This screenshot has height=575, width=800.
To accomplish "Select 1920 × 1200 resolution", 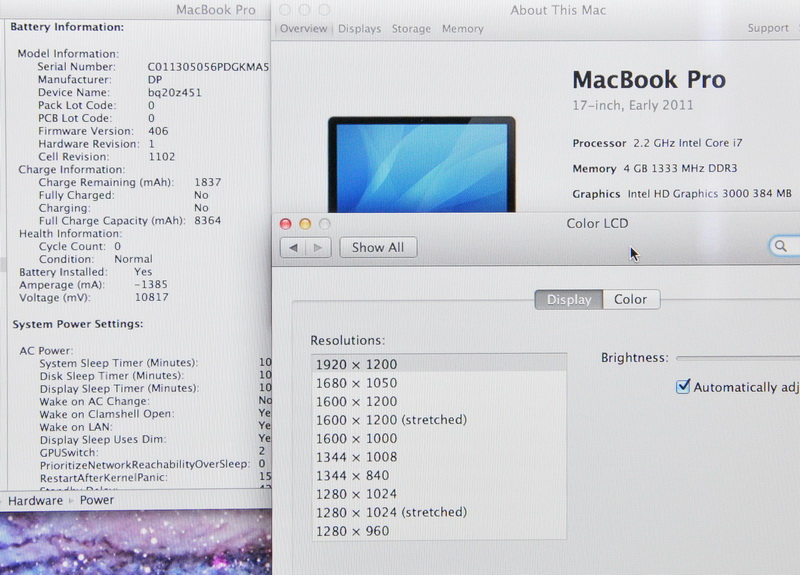I will pyautogui.click(x=439, y=364).
